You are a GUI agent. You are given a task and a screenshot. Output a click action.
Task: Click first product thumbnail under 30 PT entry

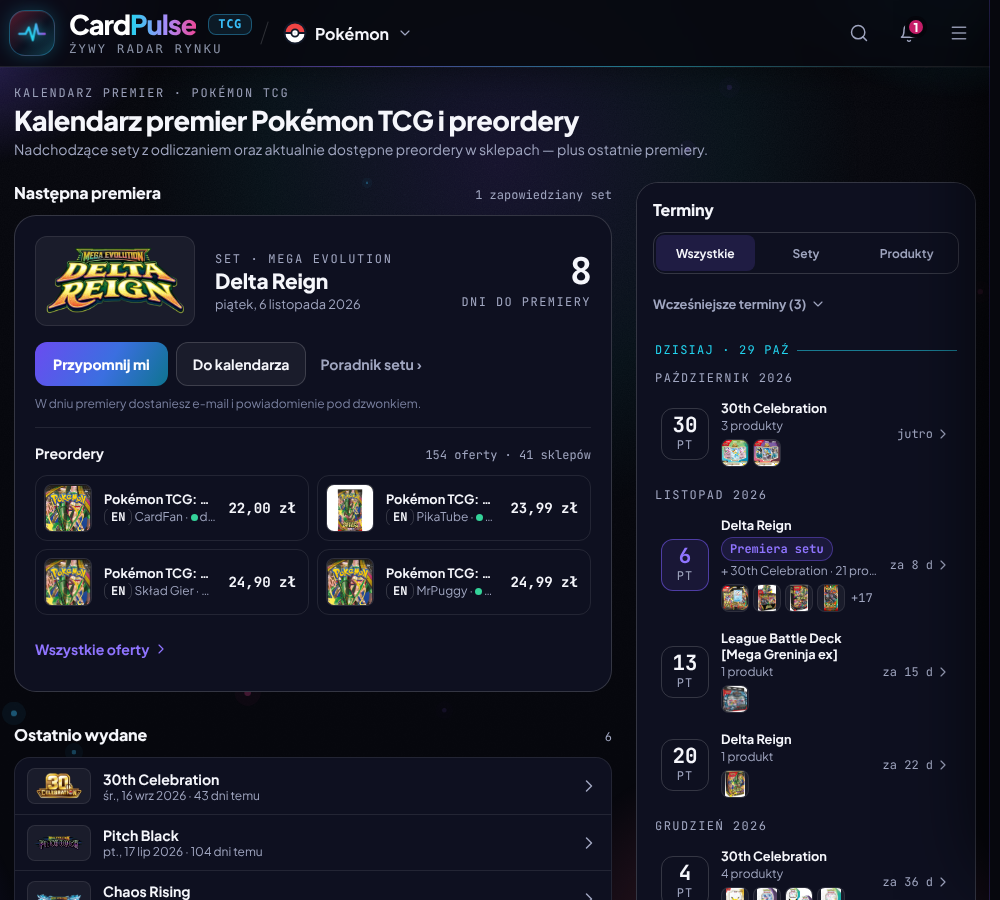coord(735,453)
